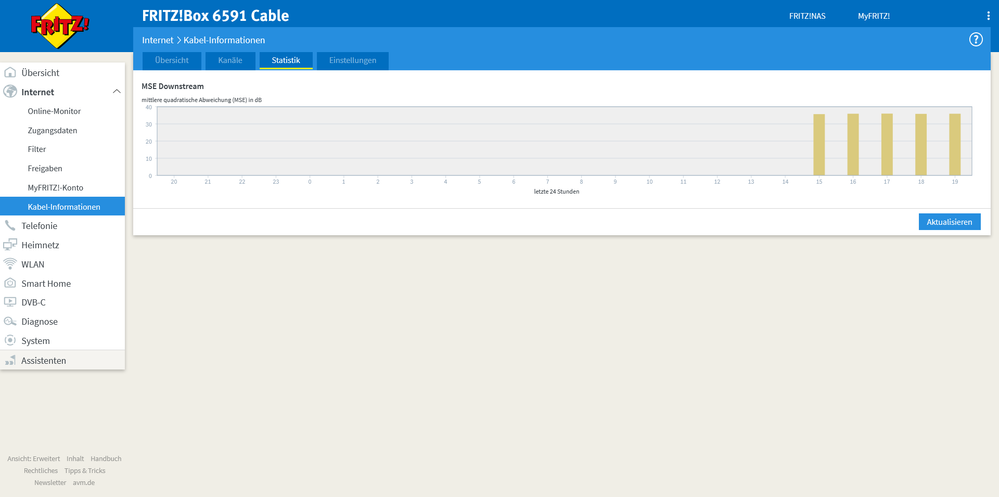The image size is (999, 497).
Task: Open Inhalt footer link
Action: pyautogui.click(x=75, y=459)
